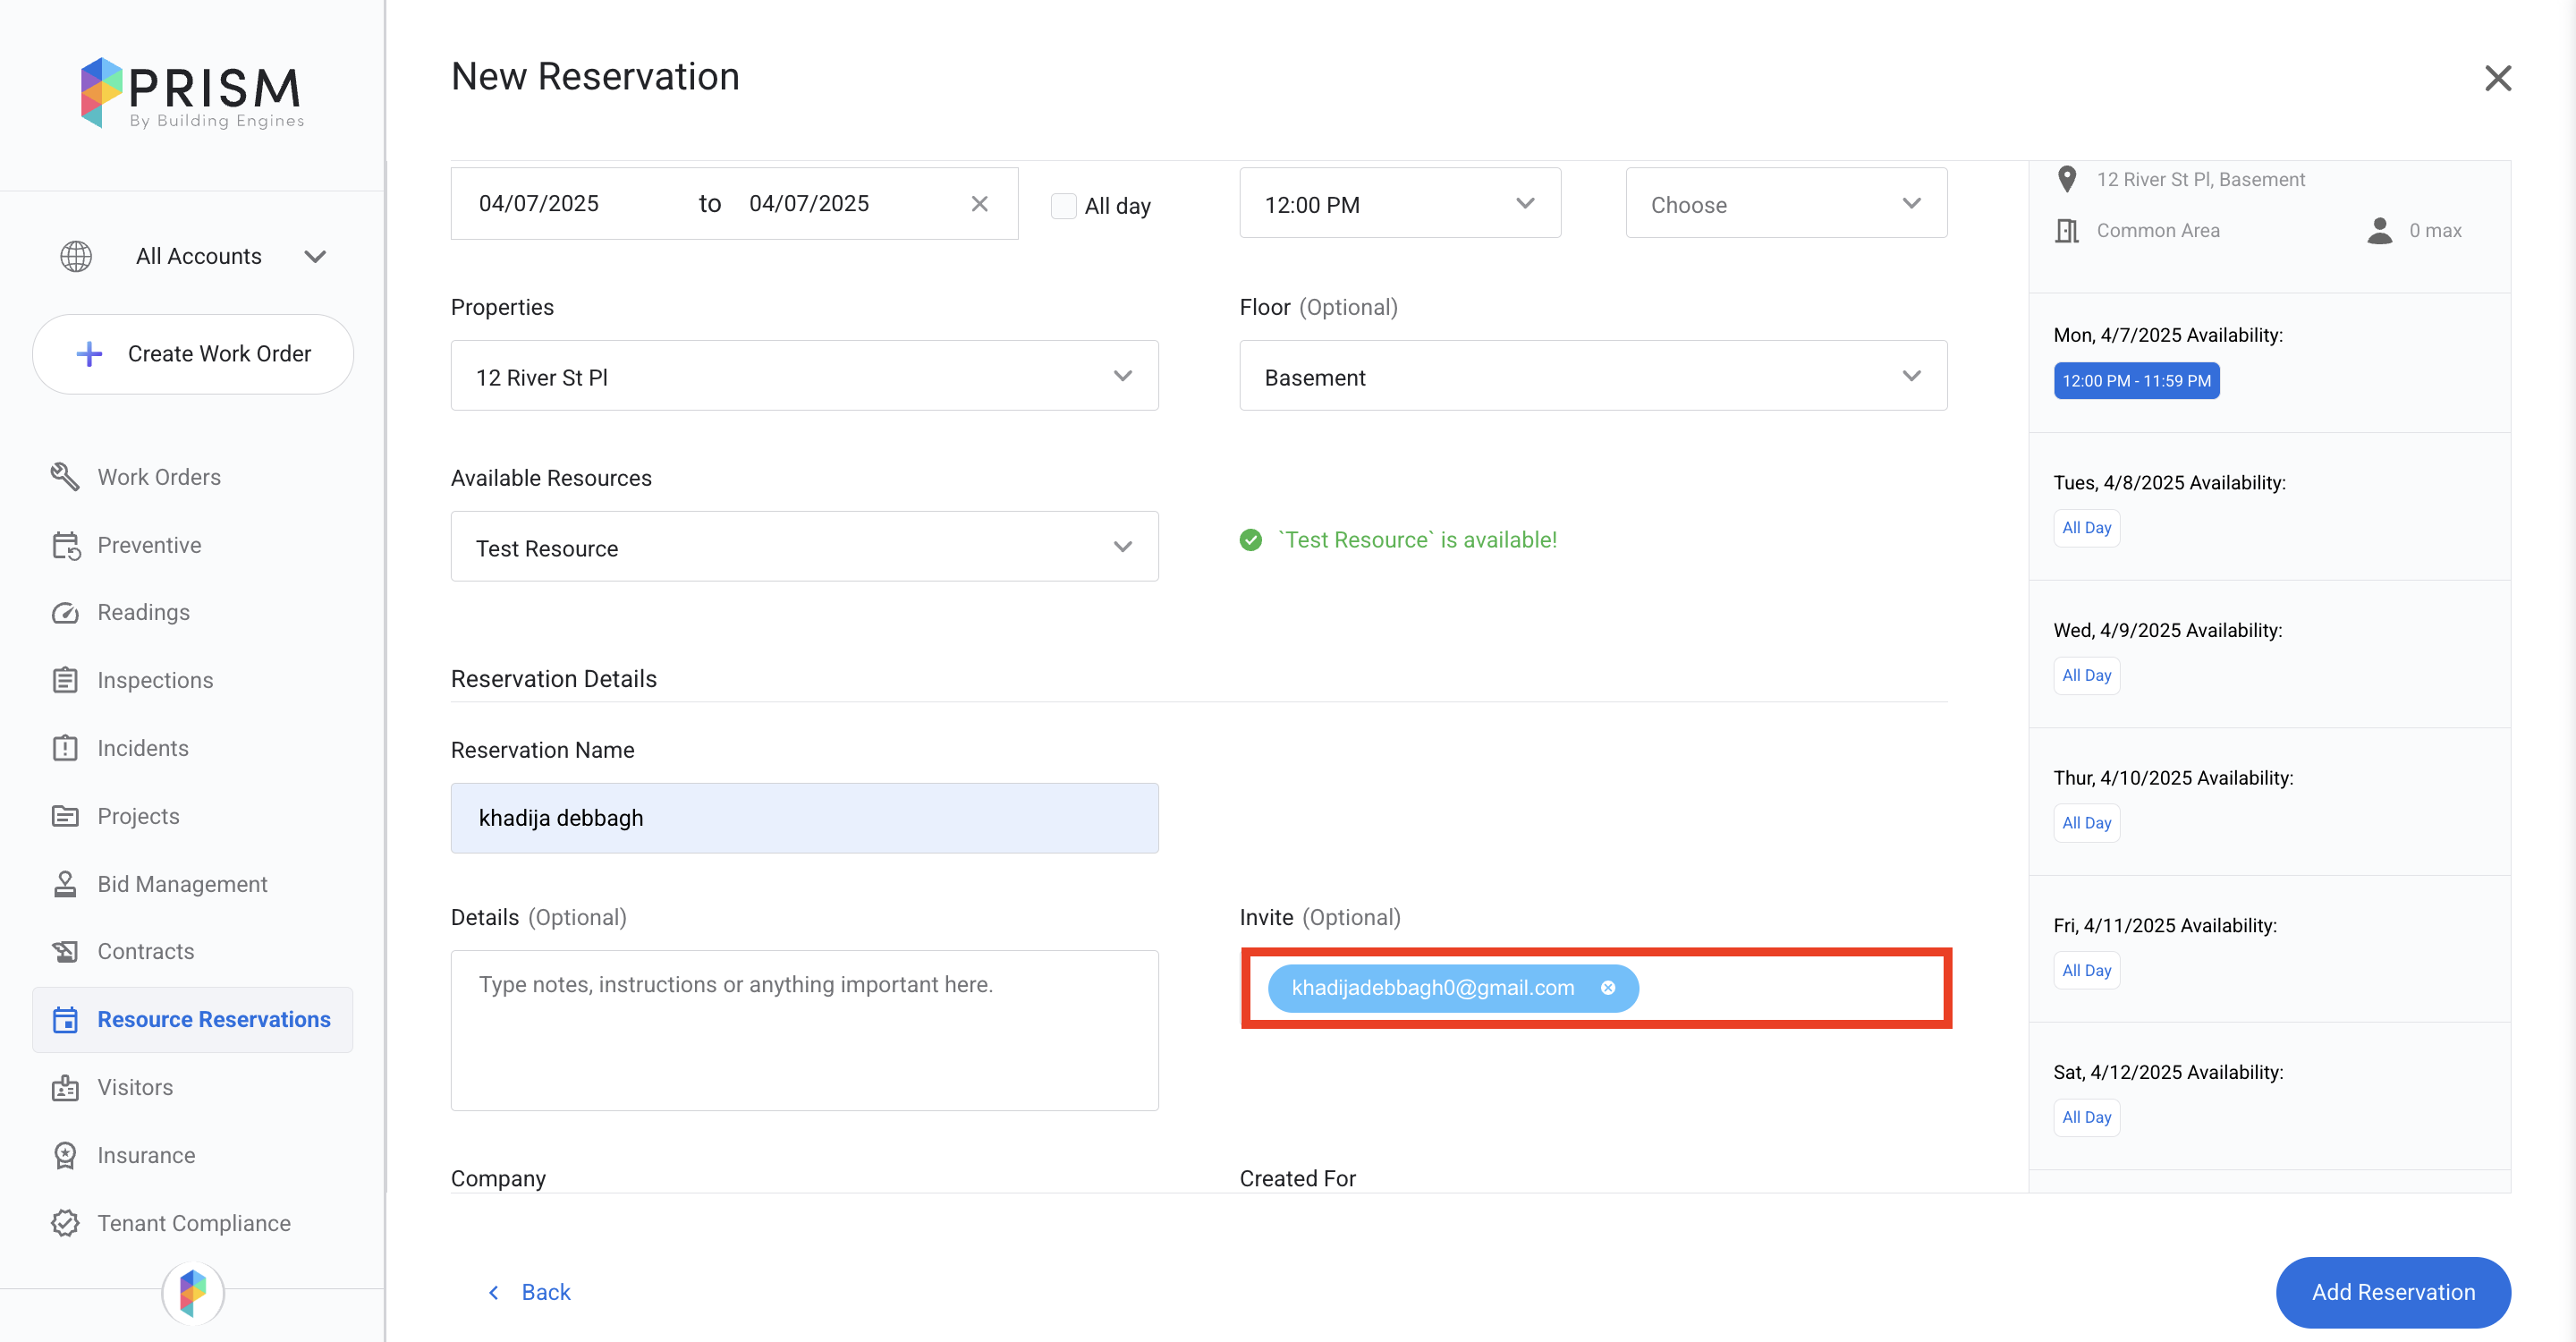Click the Prism logo button at sidebar bottom

pyautogui.click(x=193, y=1292)
